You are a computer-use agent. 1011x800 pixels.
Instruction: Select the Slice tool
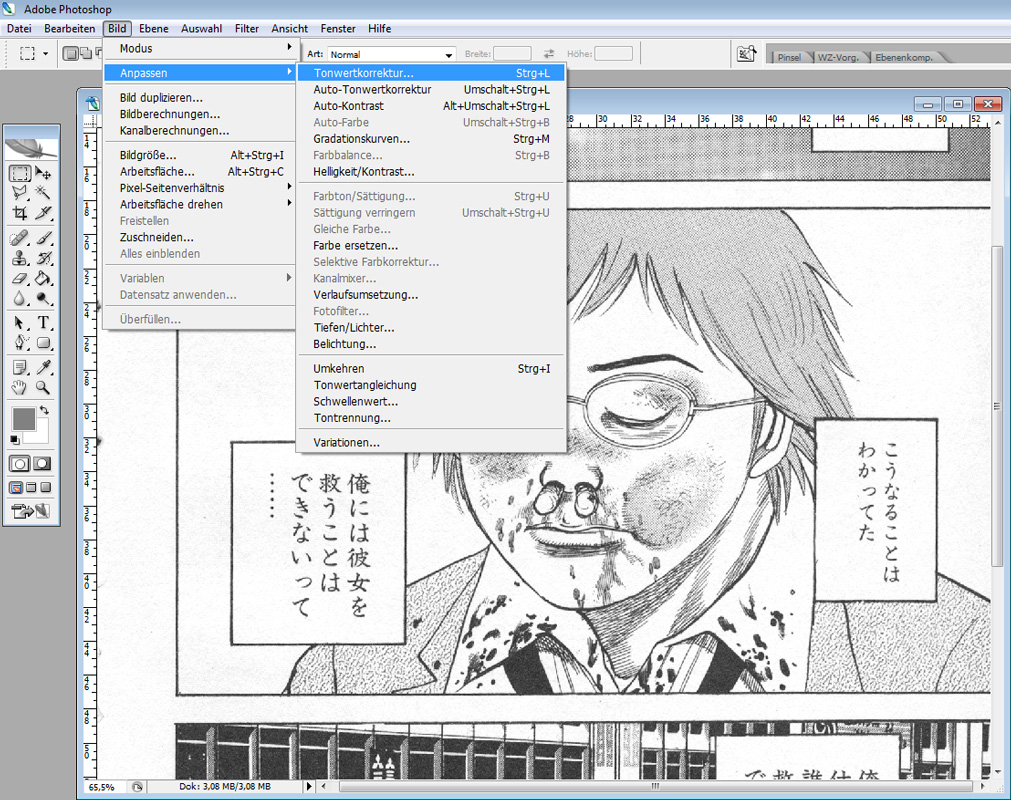(x=43, y=212)
